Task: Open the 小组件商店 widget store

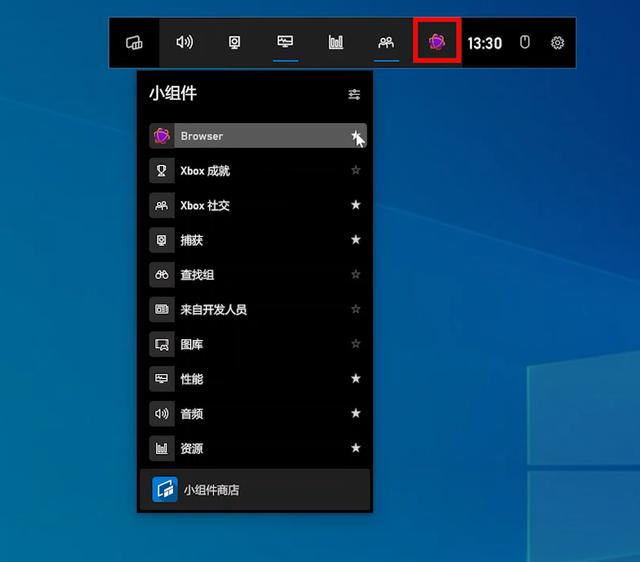Action: tap(255, 489)
